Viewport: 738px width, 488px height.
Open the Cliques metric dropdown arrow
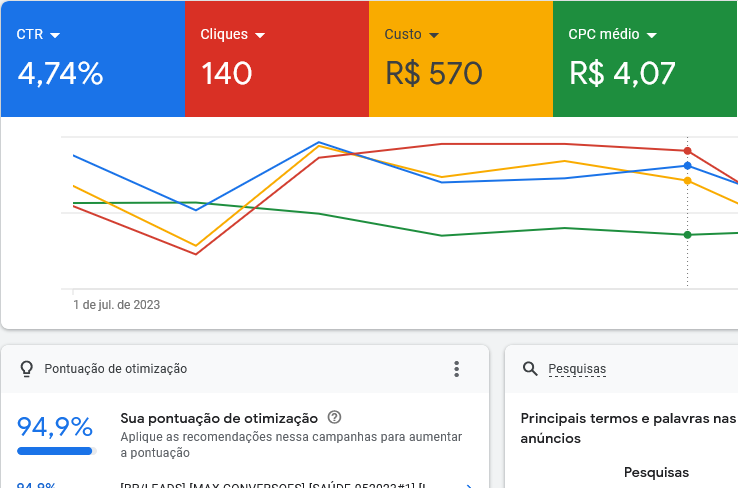(260, 35)
